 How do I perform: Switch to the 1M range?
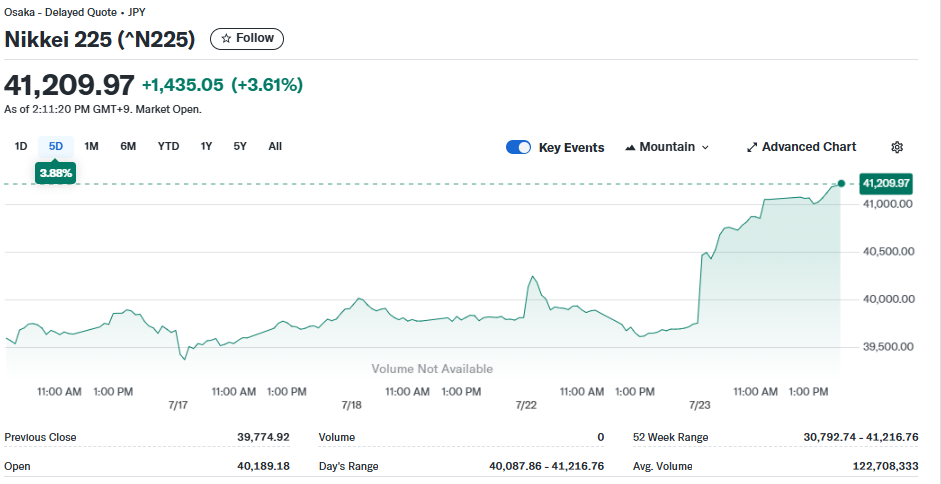(x=91, y=146)
